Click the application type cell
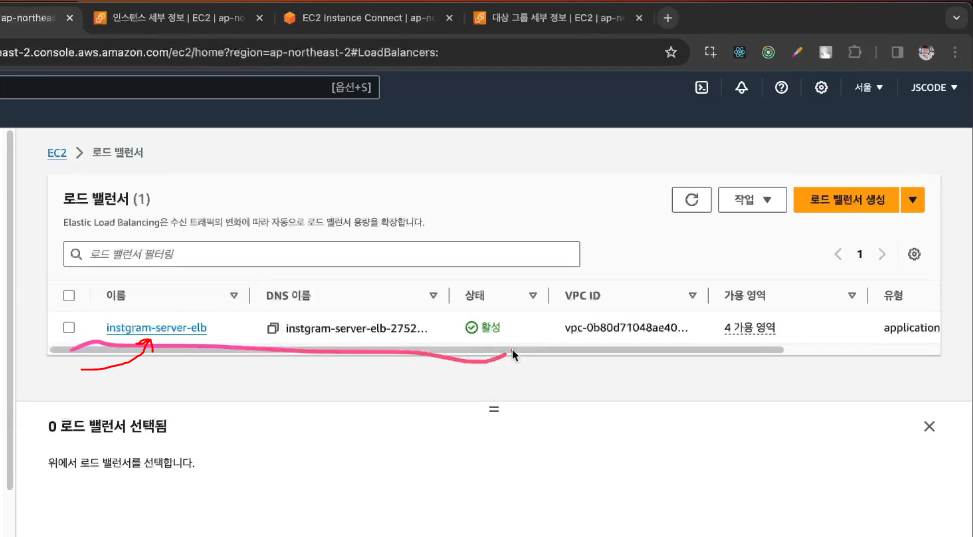973x537 pixels. click(x=912, y=328)
